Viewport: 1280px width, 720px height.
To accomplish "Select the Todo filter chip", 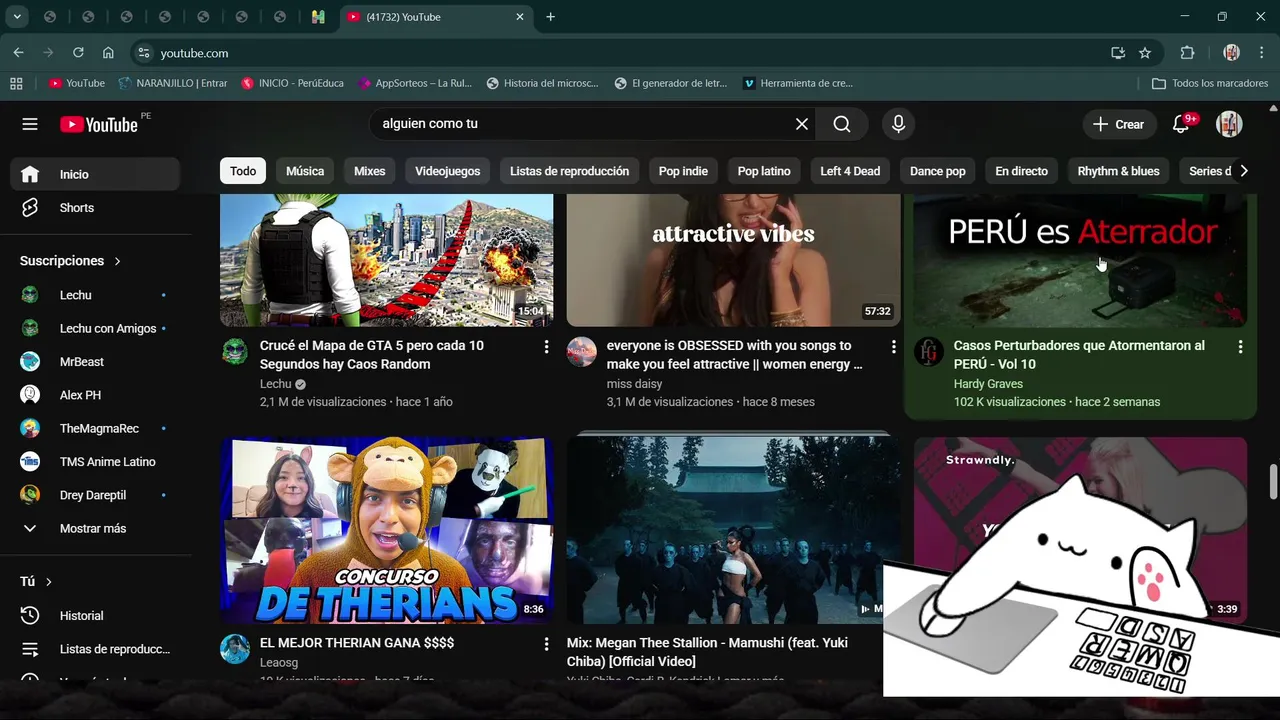I will pos(243,171).
